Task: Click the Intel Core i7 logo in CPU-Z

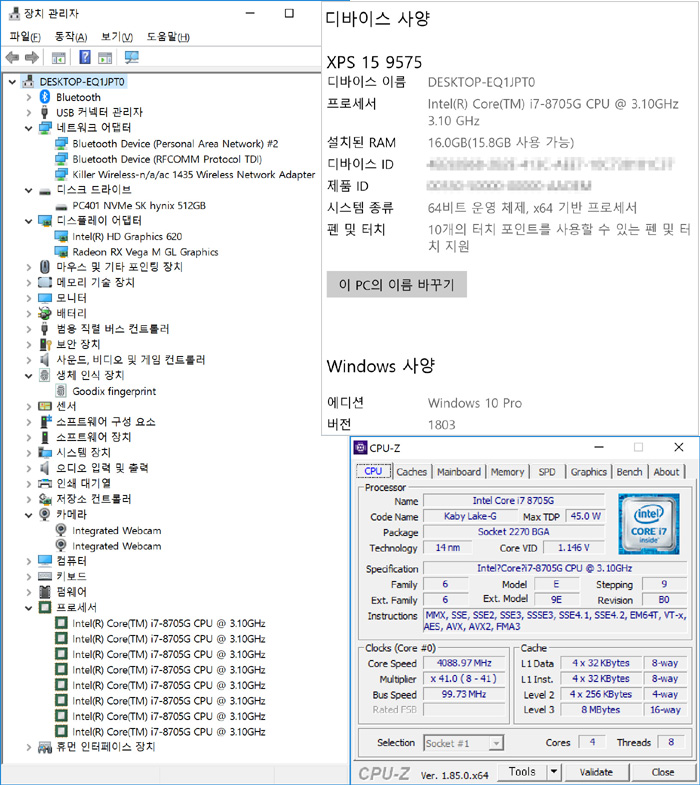Action: 648,523
